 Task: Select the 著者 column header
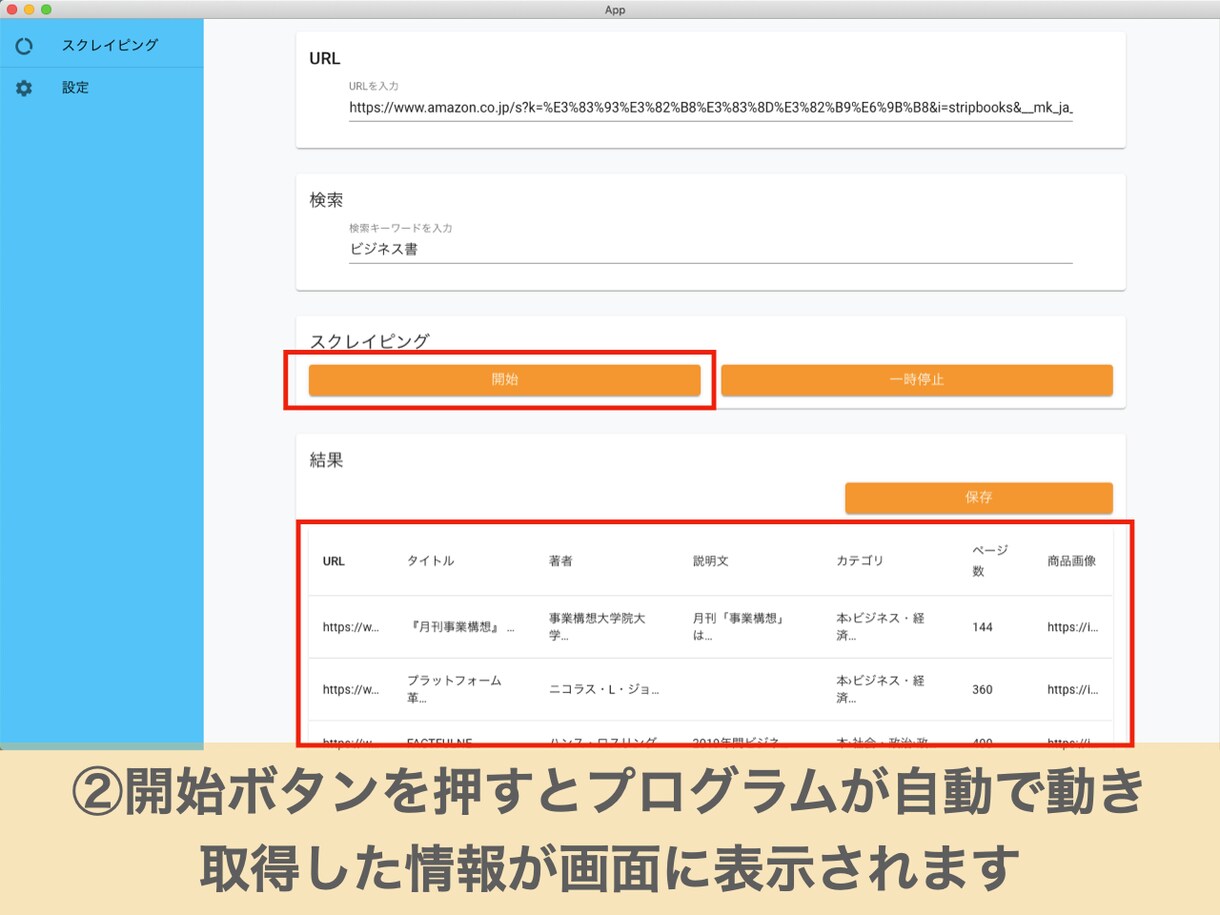pyautogui.click(x=560, y=561)
